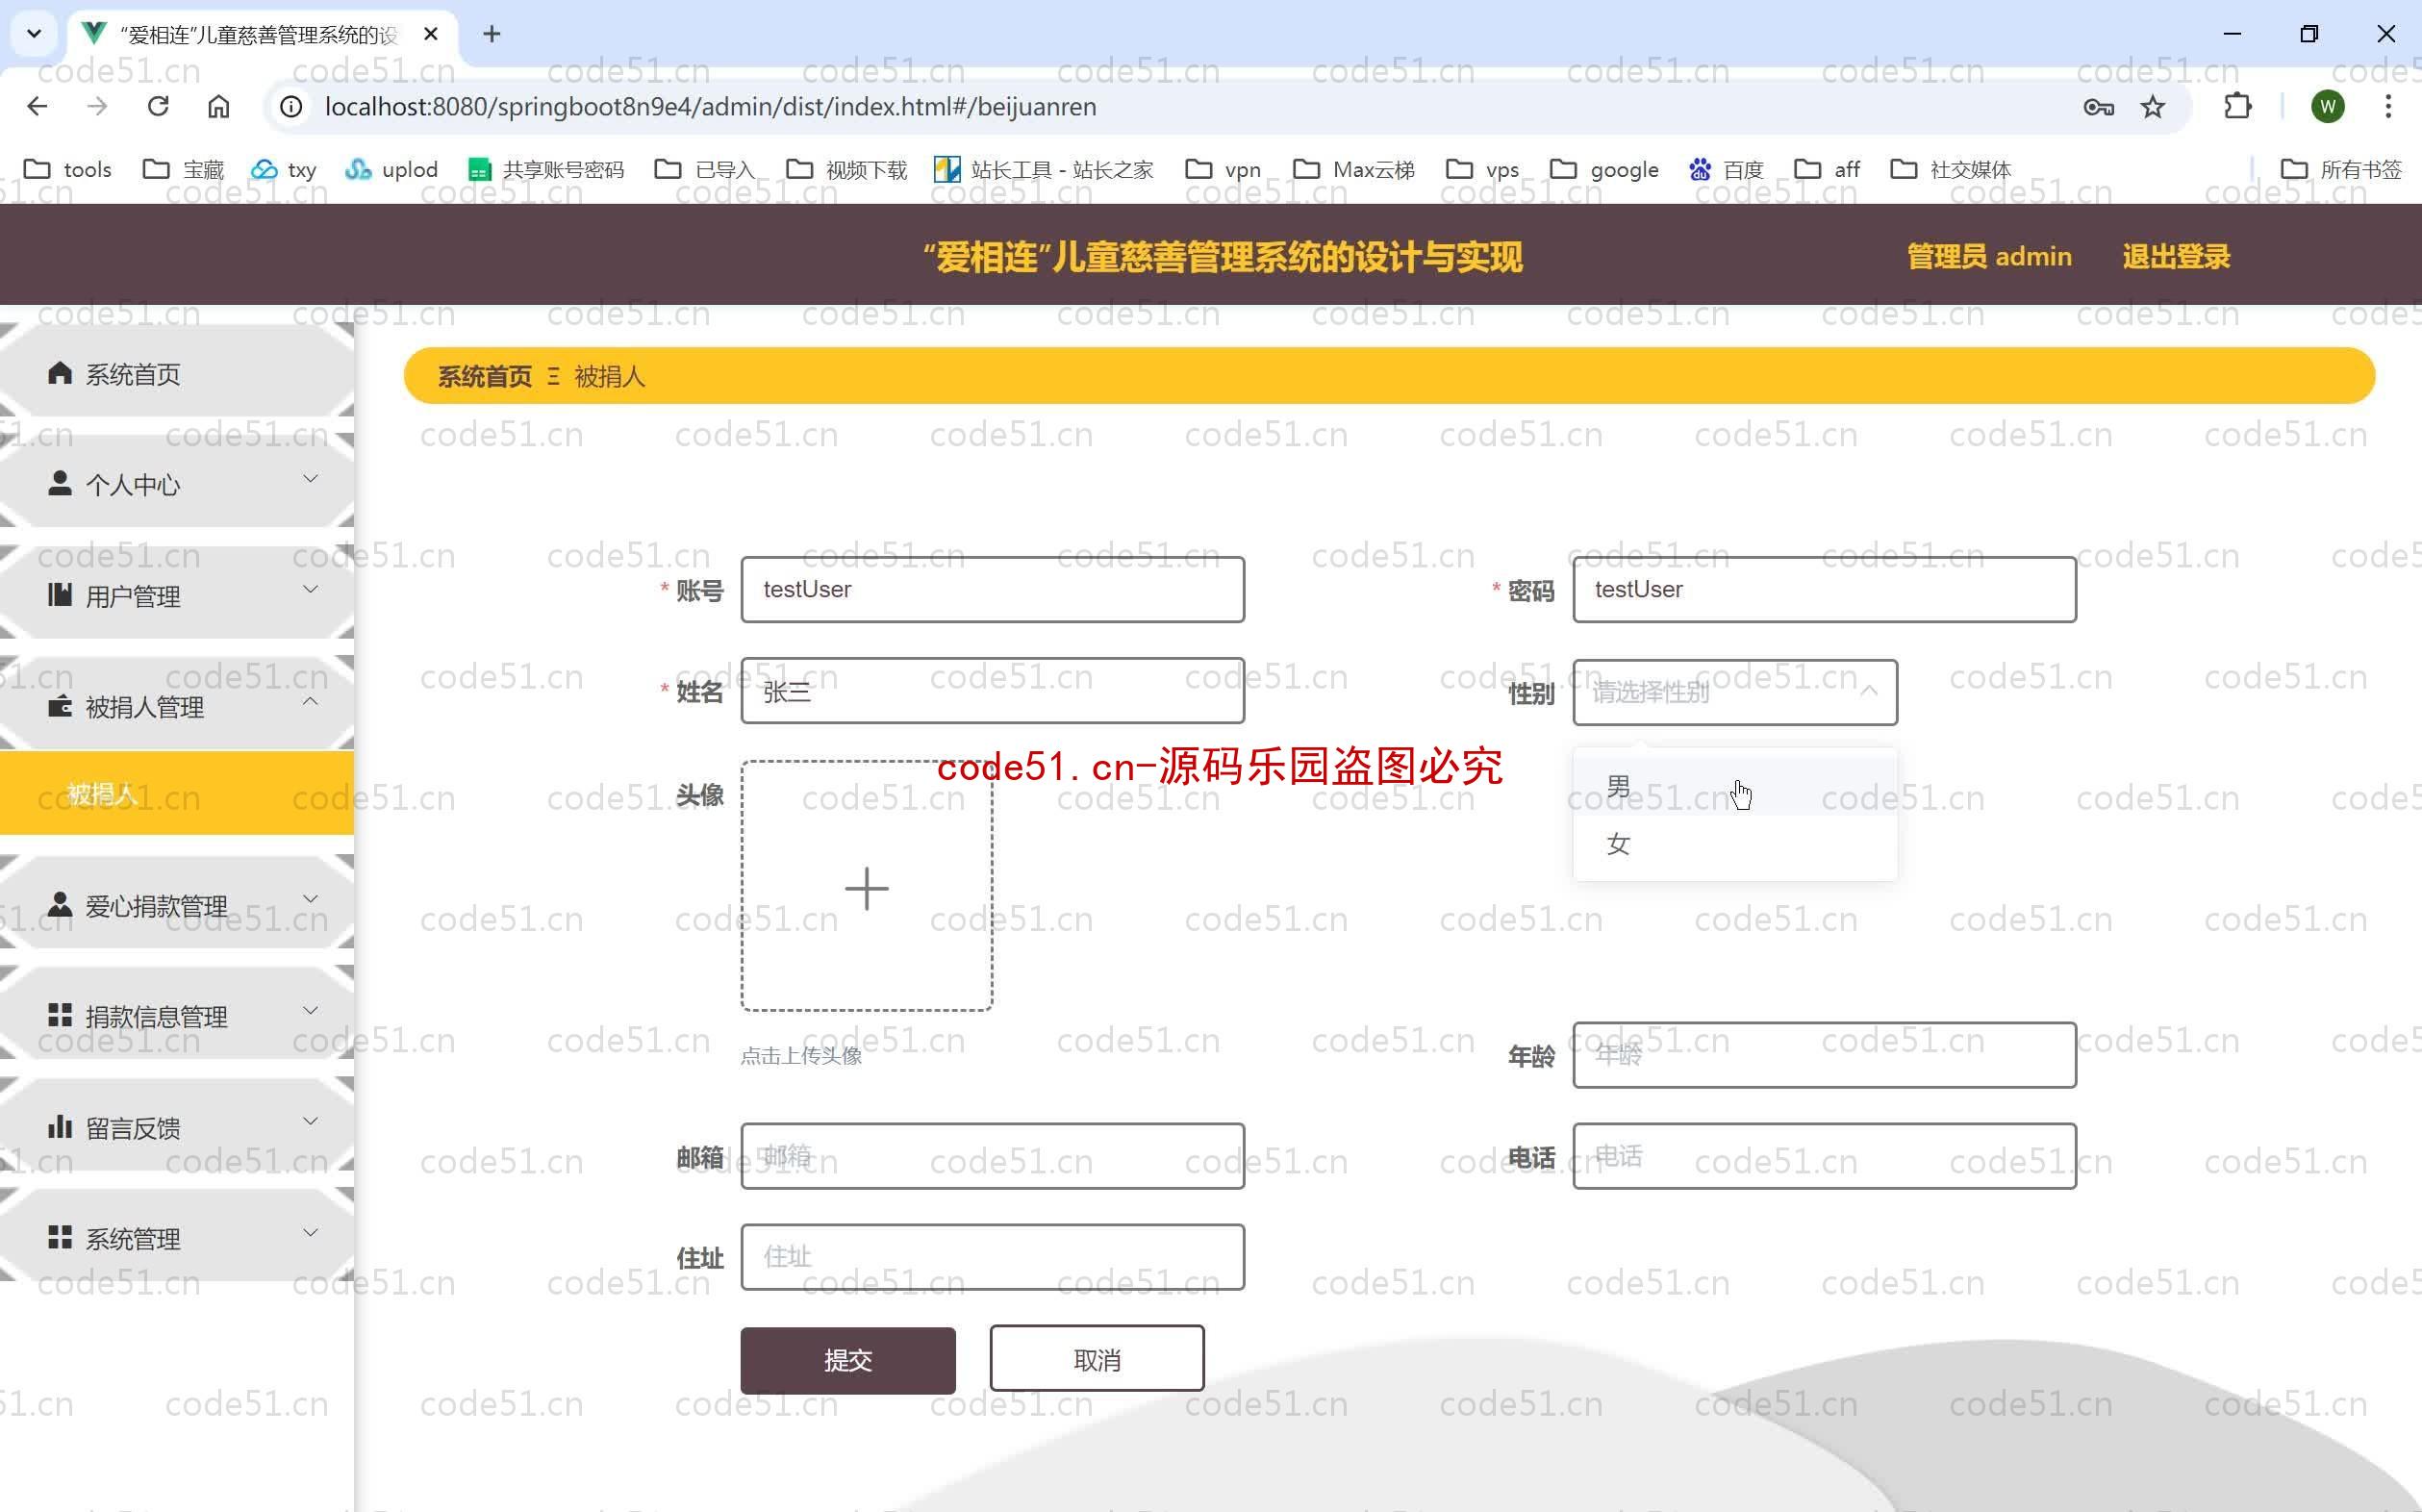Reload the page with refresh icon

(x=158, y=106)
